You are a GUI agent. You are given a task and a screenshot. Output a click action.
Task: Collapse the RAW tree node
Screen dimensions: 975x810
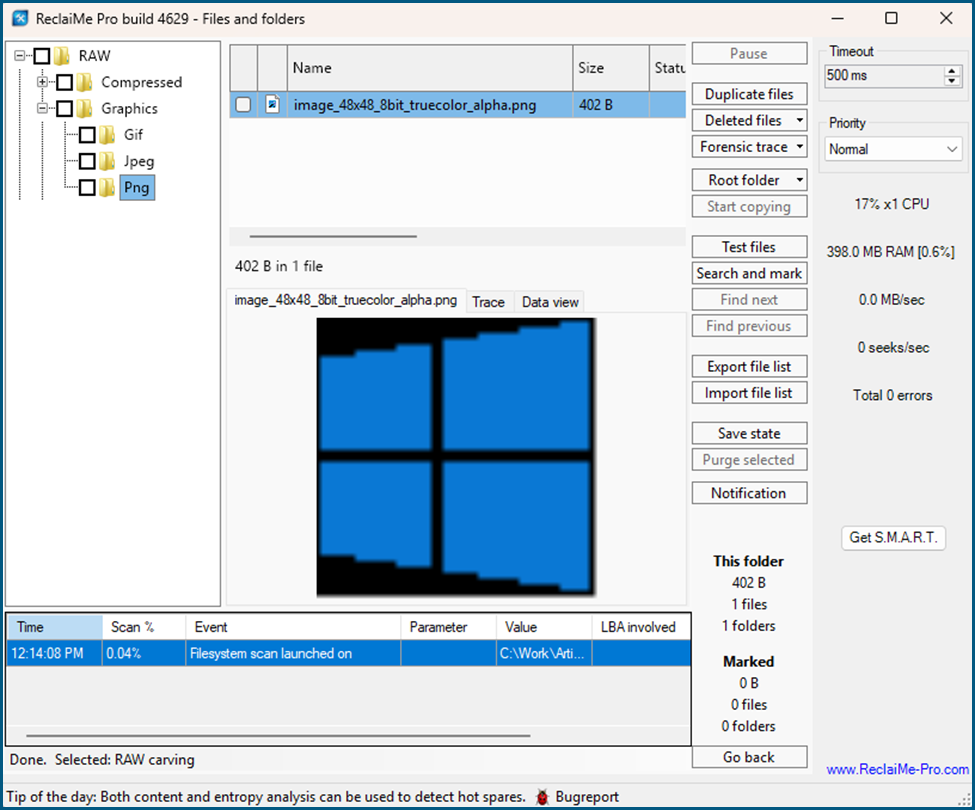(19, 56)
